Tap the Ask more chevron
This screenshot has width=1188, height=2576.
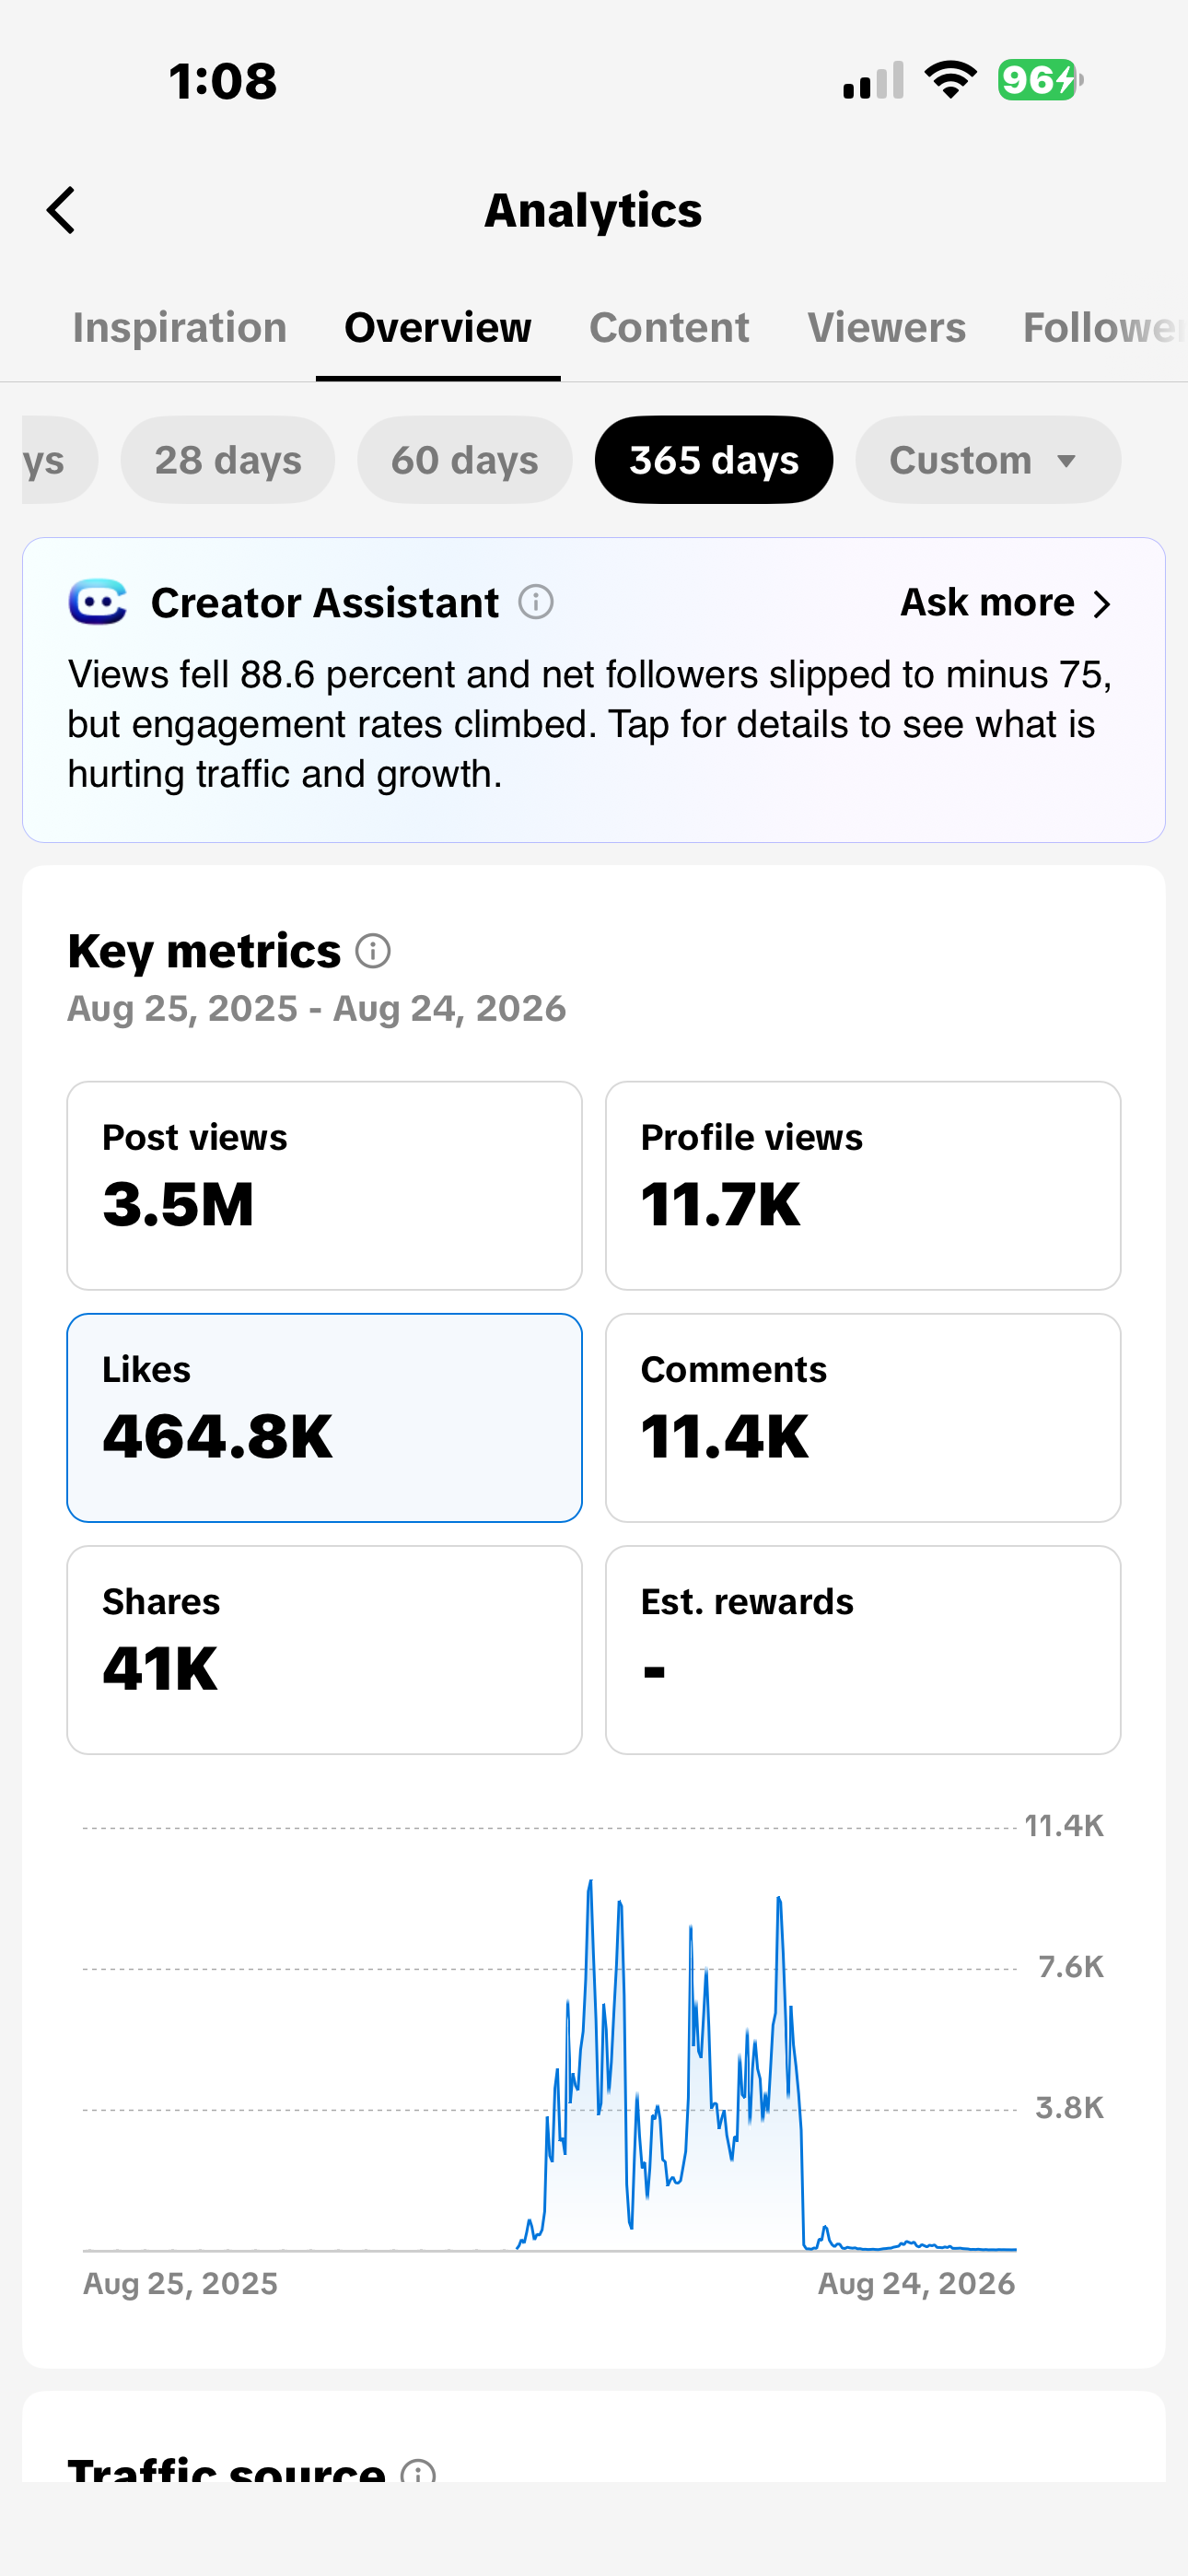click(x=1102, y=604)
